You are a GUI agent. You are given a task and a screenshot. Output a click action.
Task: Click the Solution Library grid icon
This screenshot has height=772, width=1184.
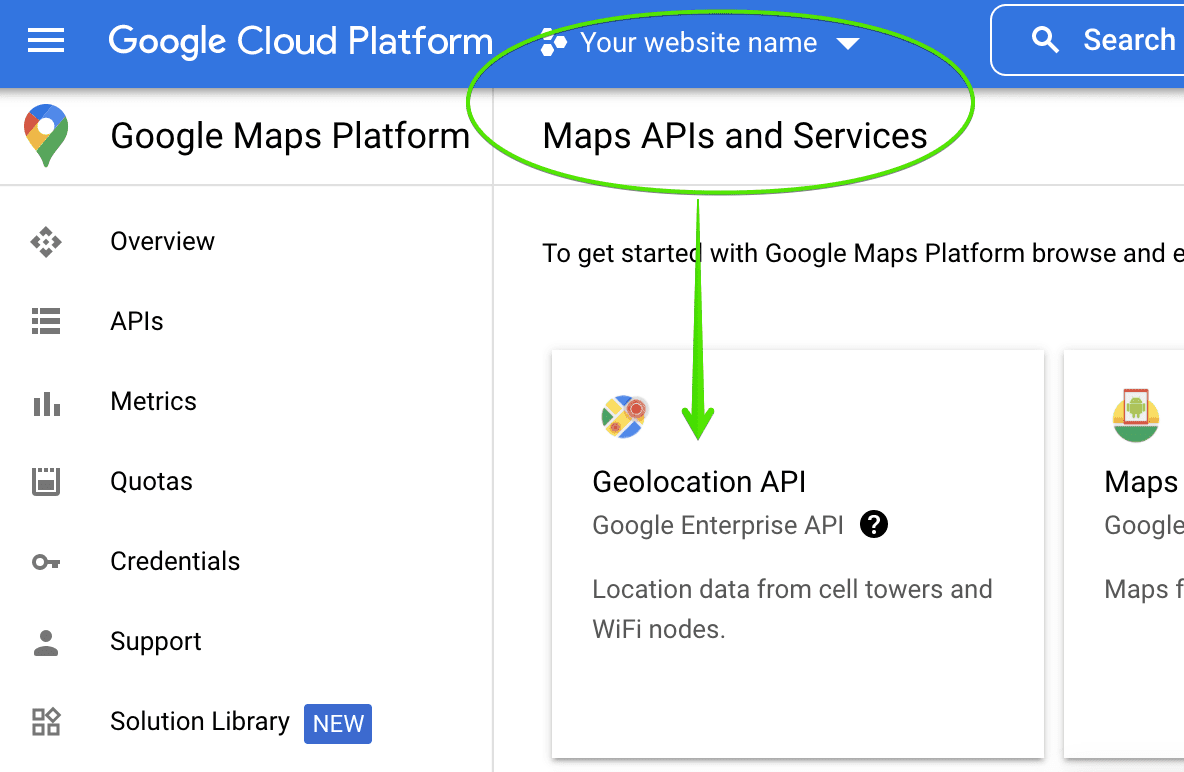pyautogui.click(x=46, y=722)
